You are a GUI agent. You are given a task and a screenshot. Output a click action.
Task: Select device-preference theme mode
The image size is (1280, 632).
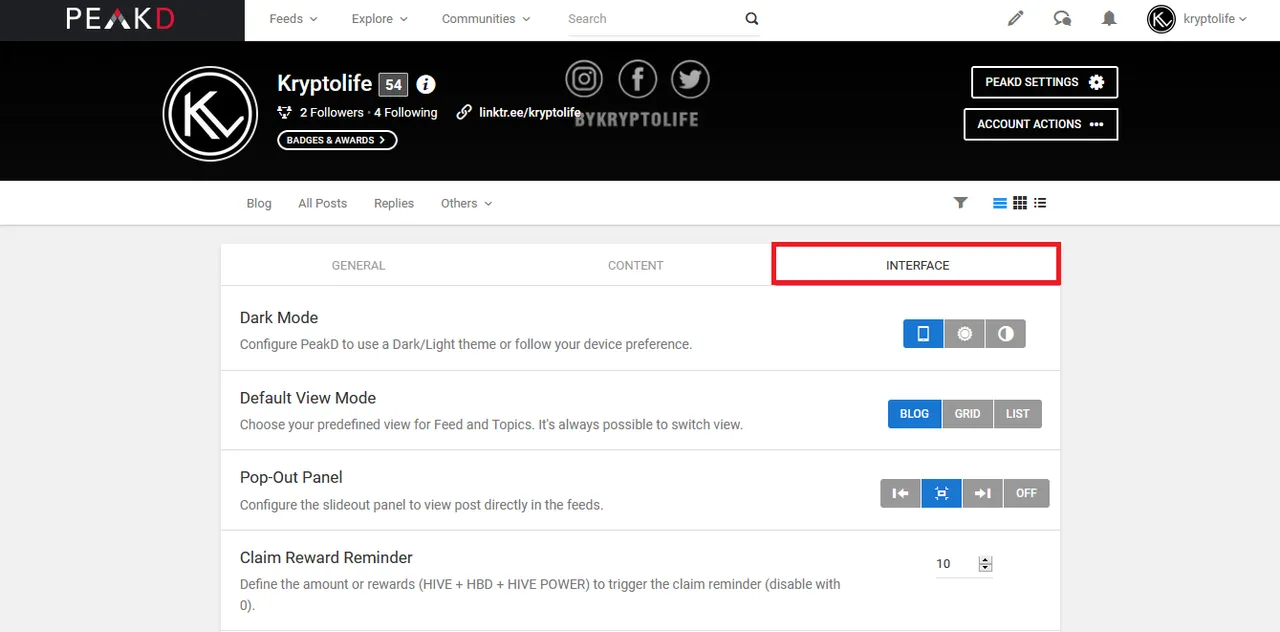[x=923, y=334]
